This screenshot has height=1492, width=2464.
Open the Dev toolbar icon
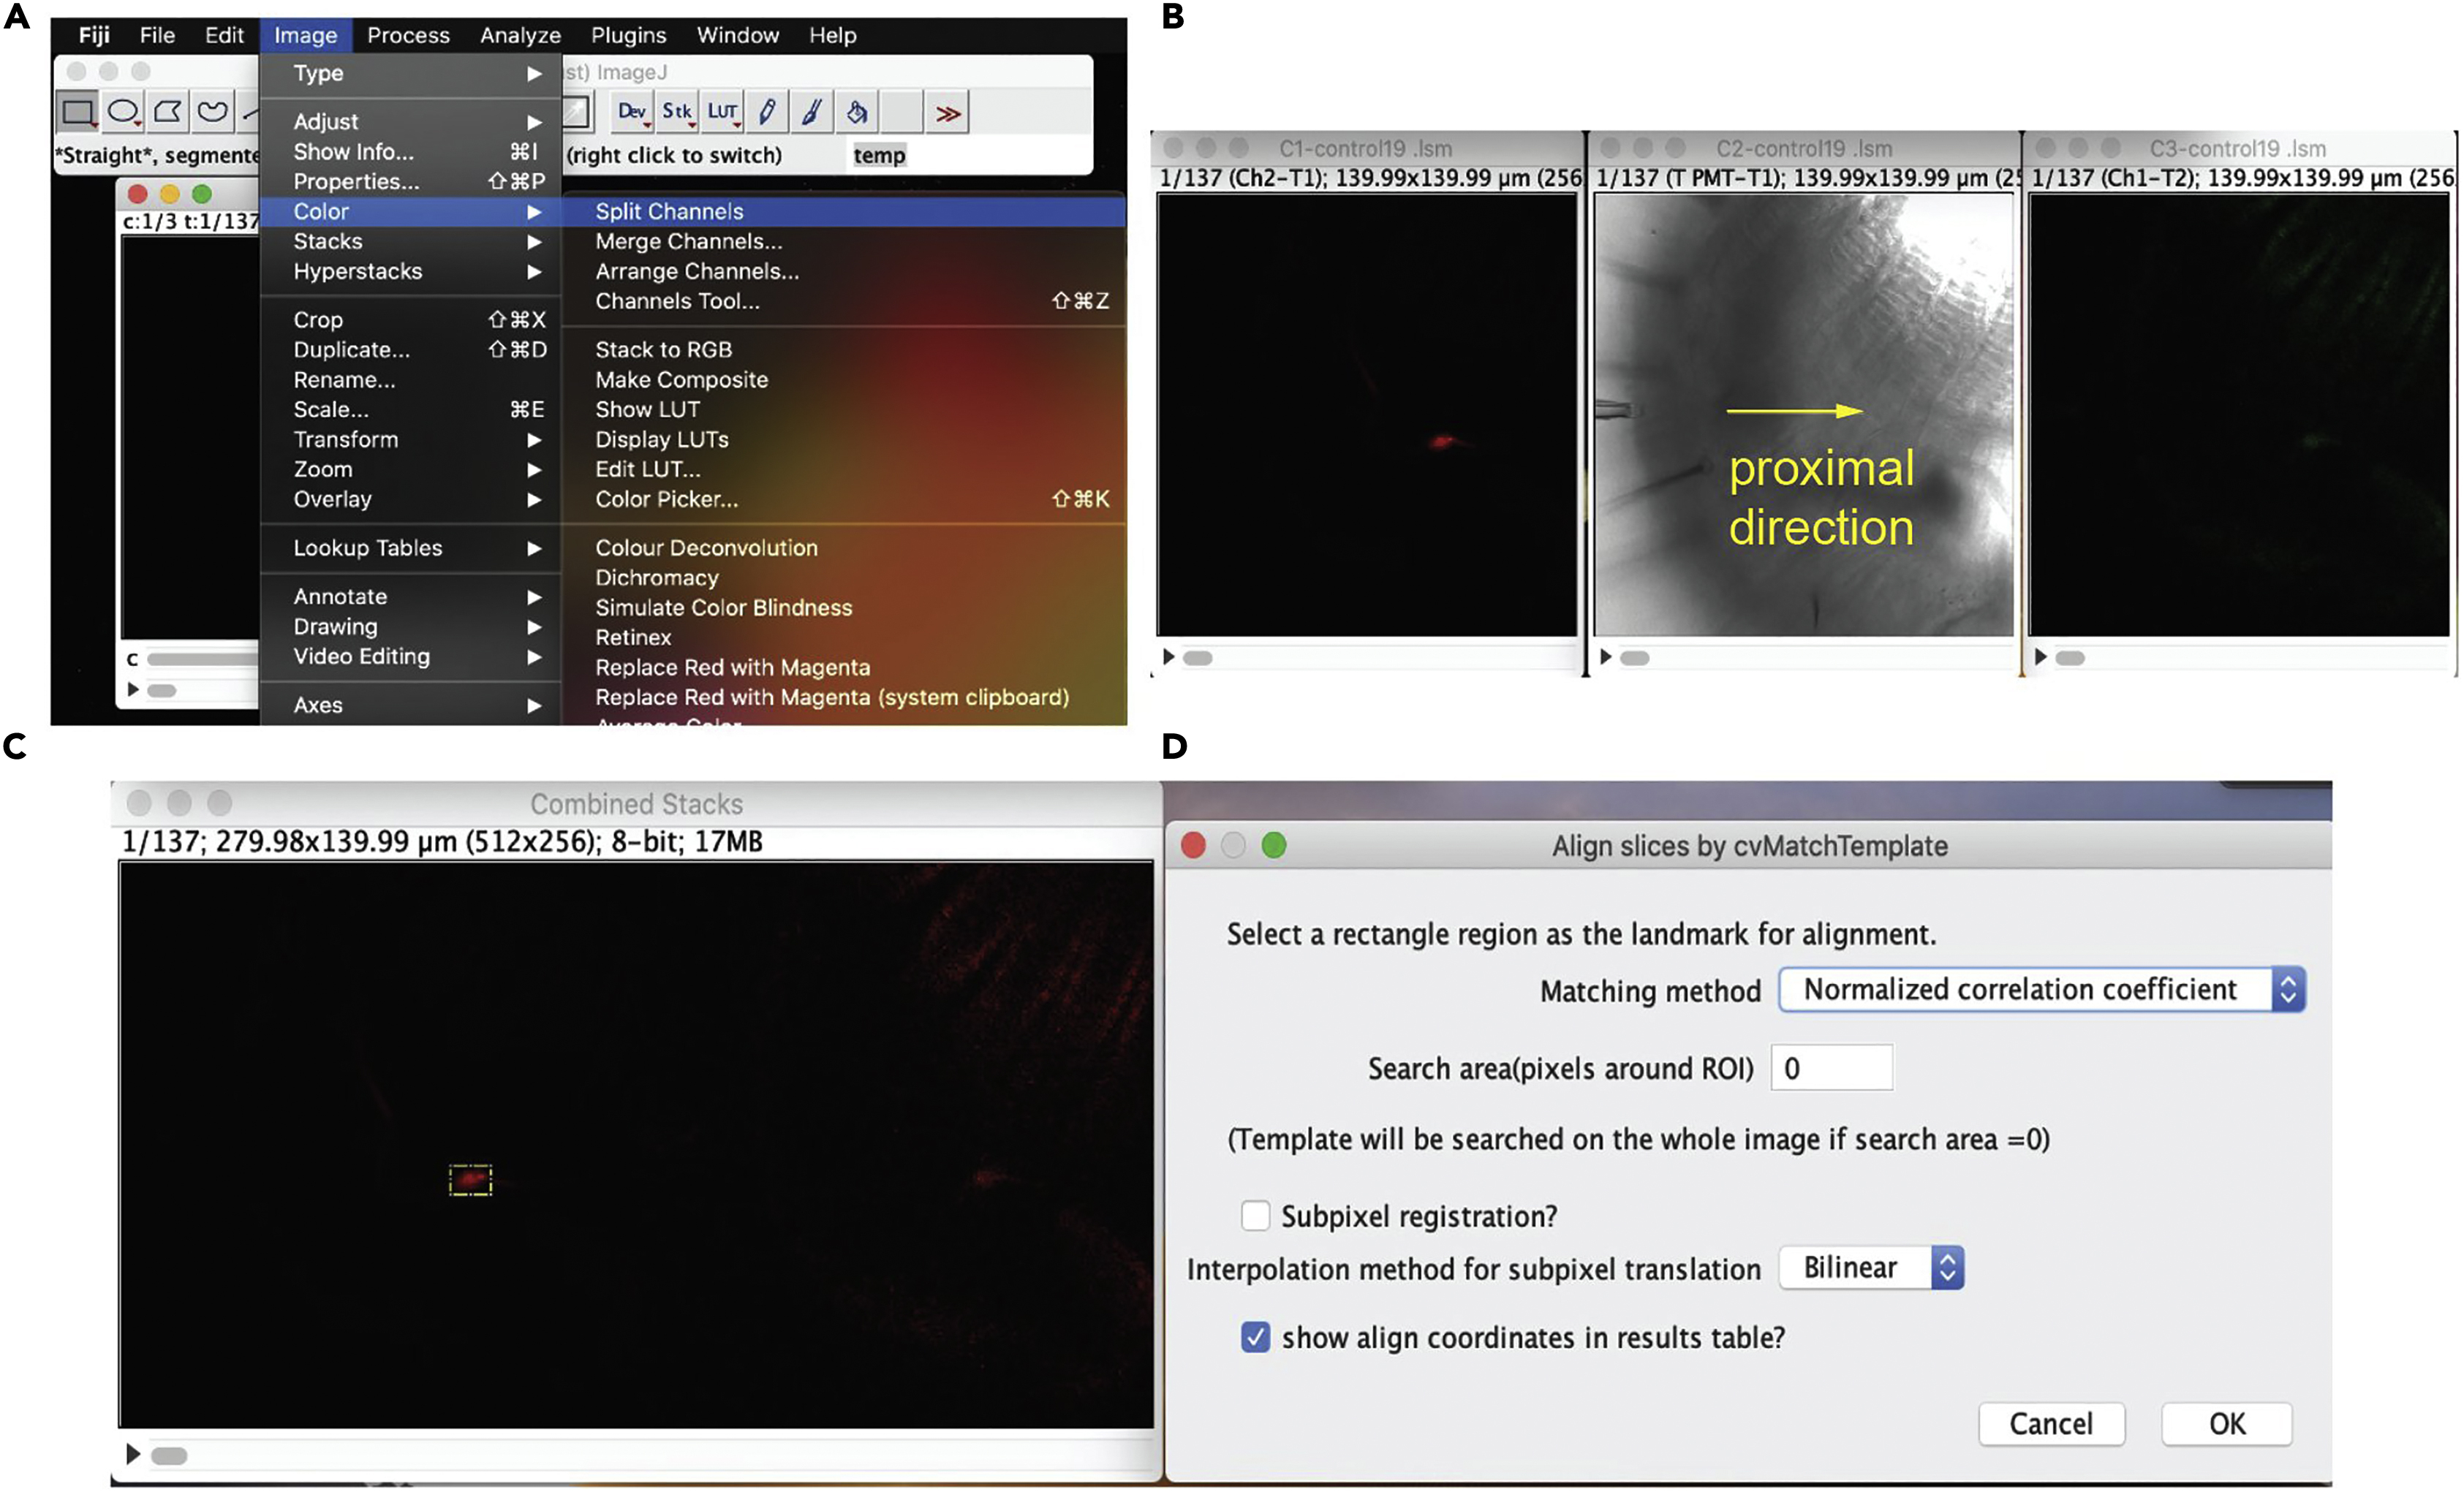tap(630, 111)
